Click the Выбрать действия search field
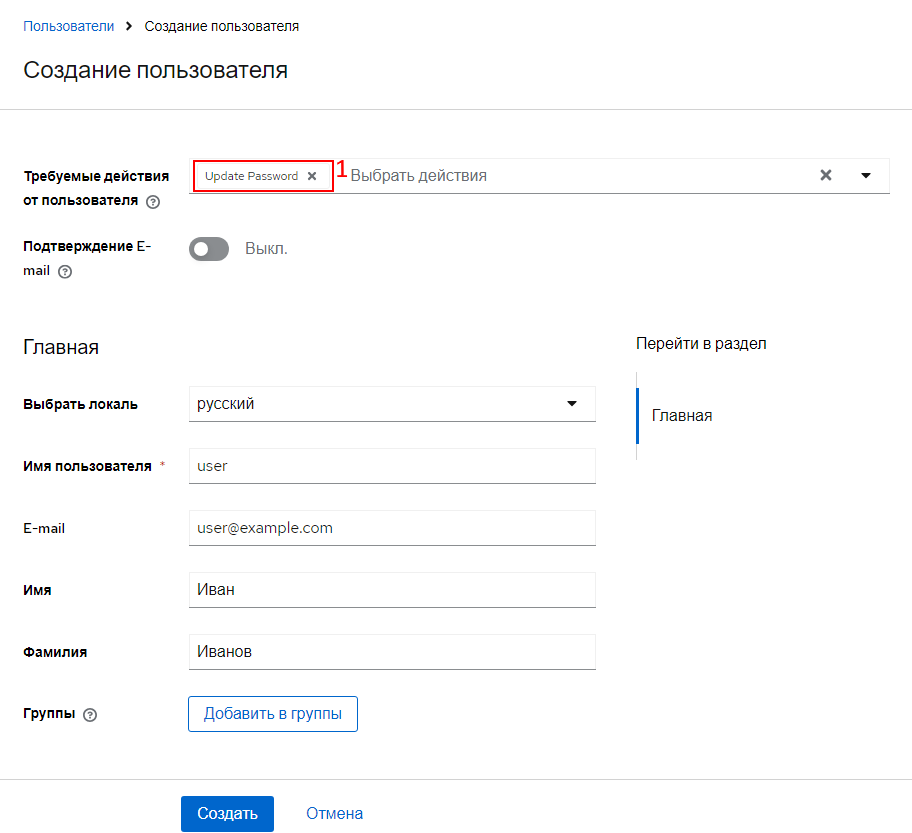 point(570,176)
